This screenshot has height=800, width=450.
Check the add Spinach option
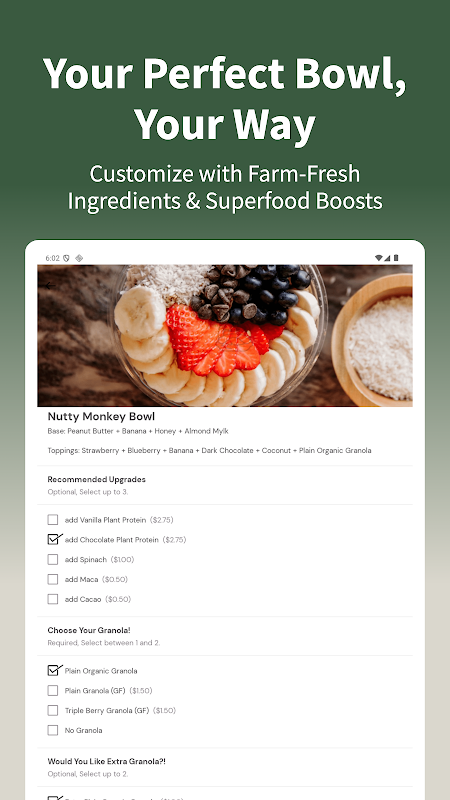pos(53,559)
